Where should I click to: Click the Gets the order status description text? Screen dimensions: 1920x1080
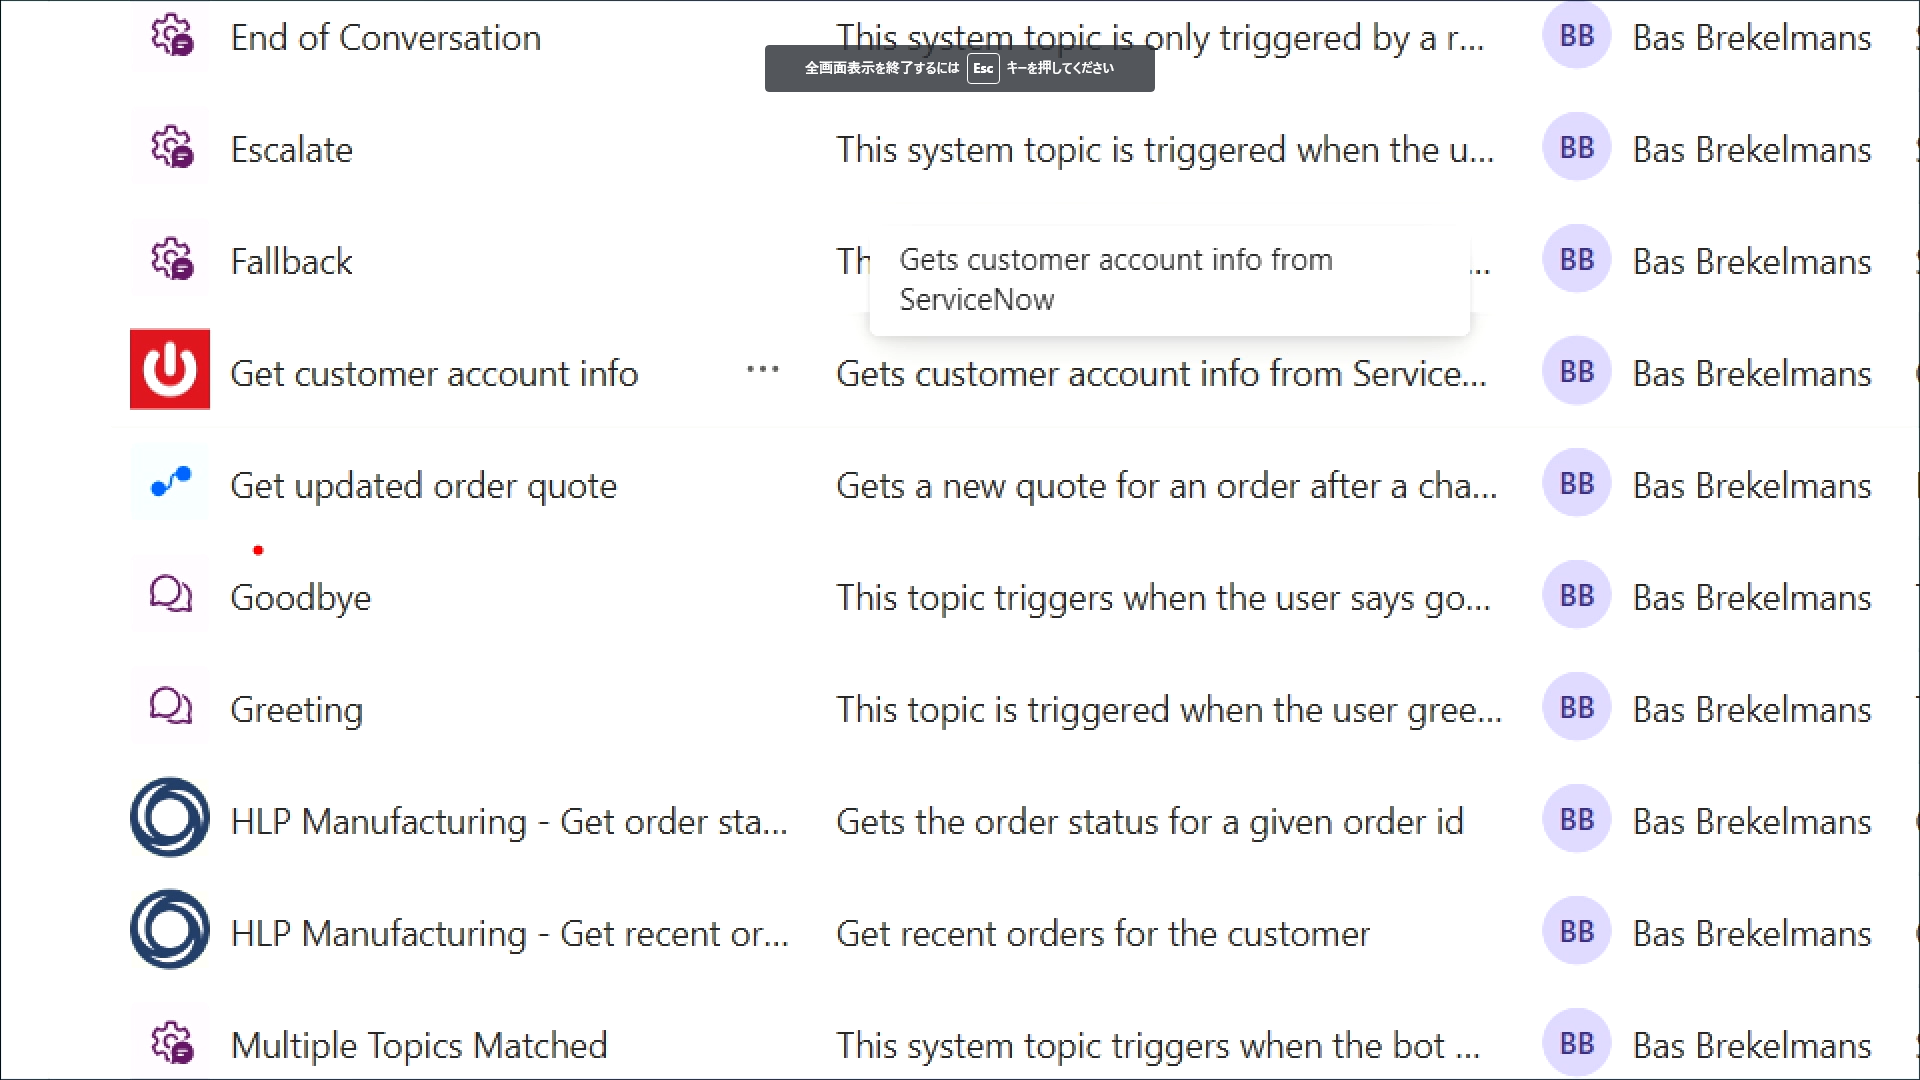(x=1149, y=822)
